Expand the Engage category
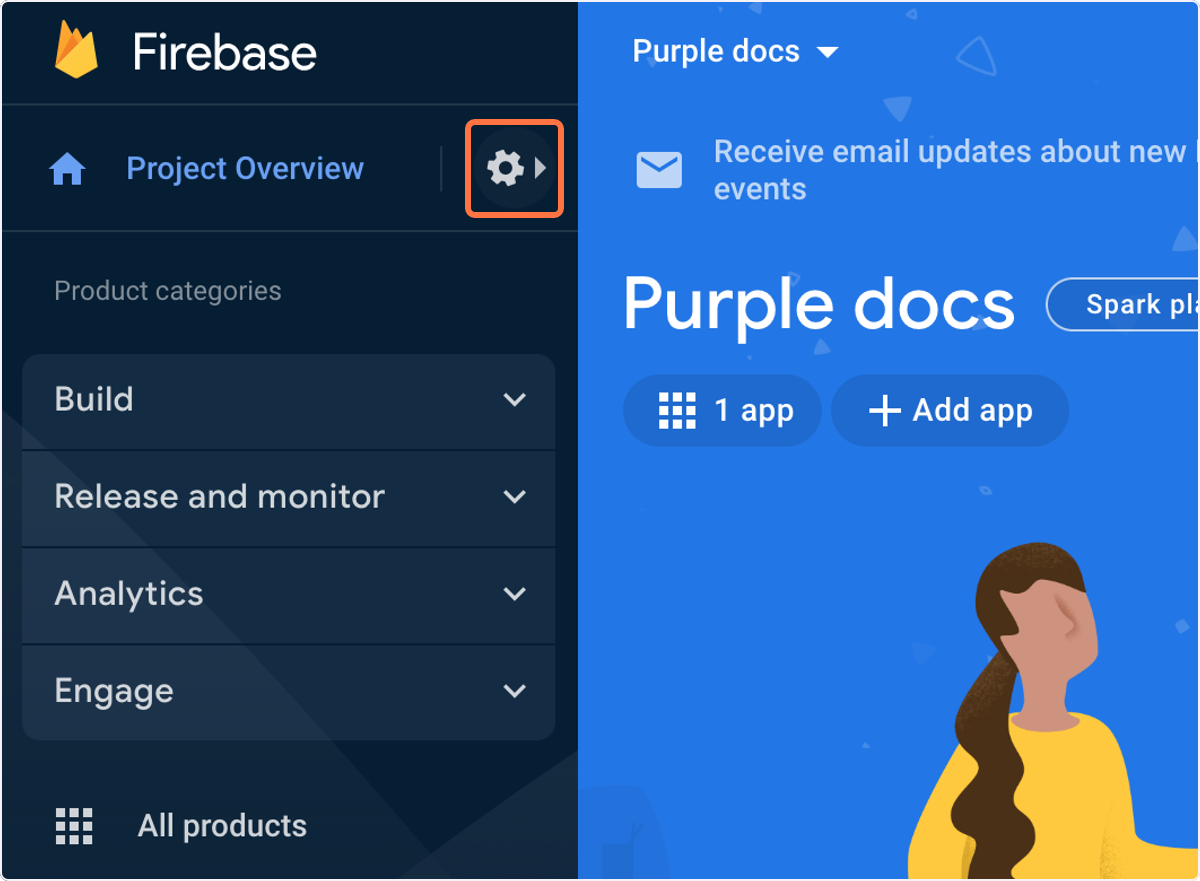This screenshot has height=881, width=1200. (288, 691)
